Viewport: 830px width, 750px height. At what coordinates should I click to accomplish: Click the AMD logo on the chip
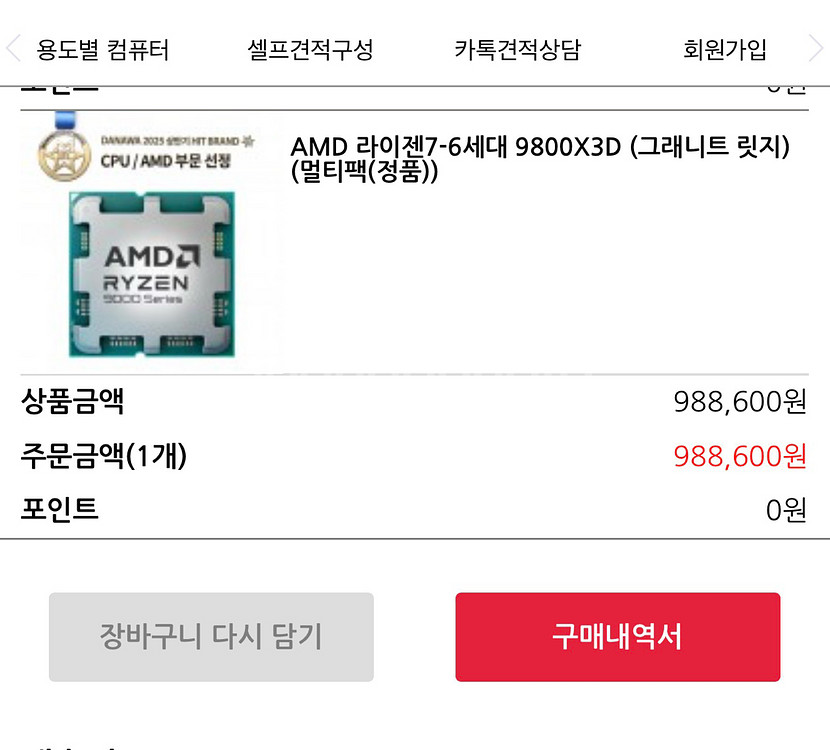[x=152, y=255]
